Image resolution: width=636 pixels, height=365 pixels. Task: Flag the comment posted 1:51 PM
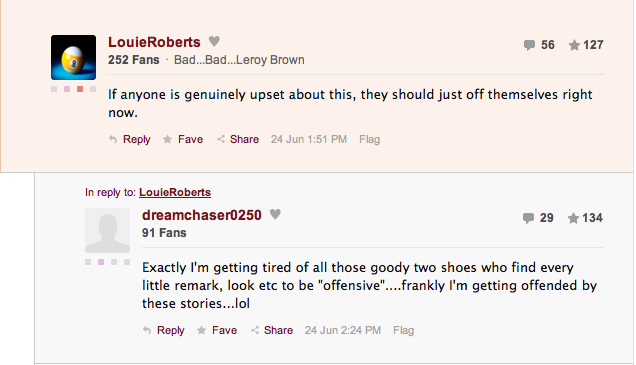coord(370,140)
